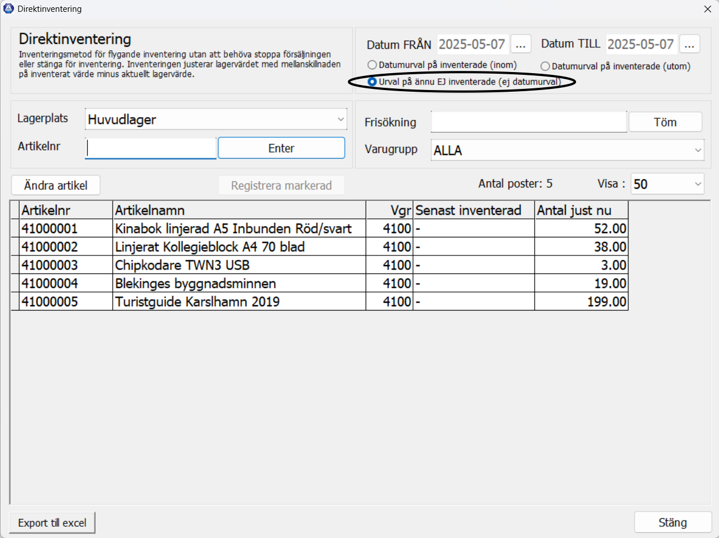Click Senast inventerad cell of Kinabok row
The image size is (719, 538).
[x=474, y=228]
